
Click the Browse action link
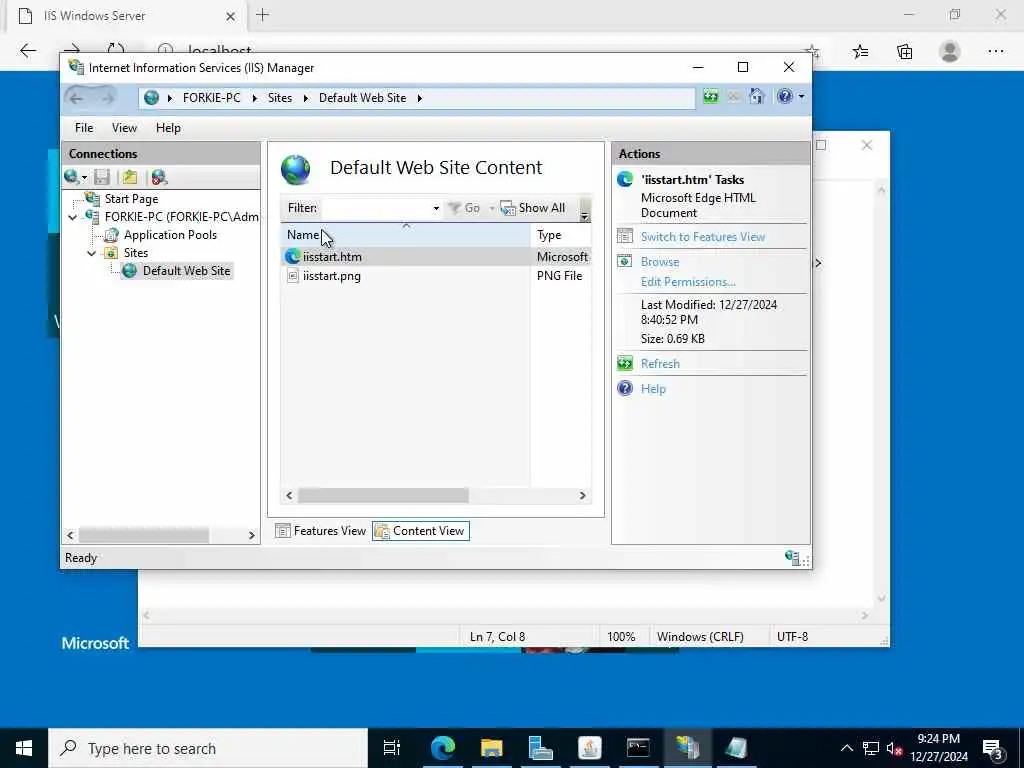tap(660, 262)
